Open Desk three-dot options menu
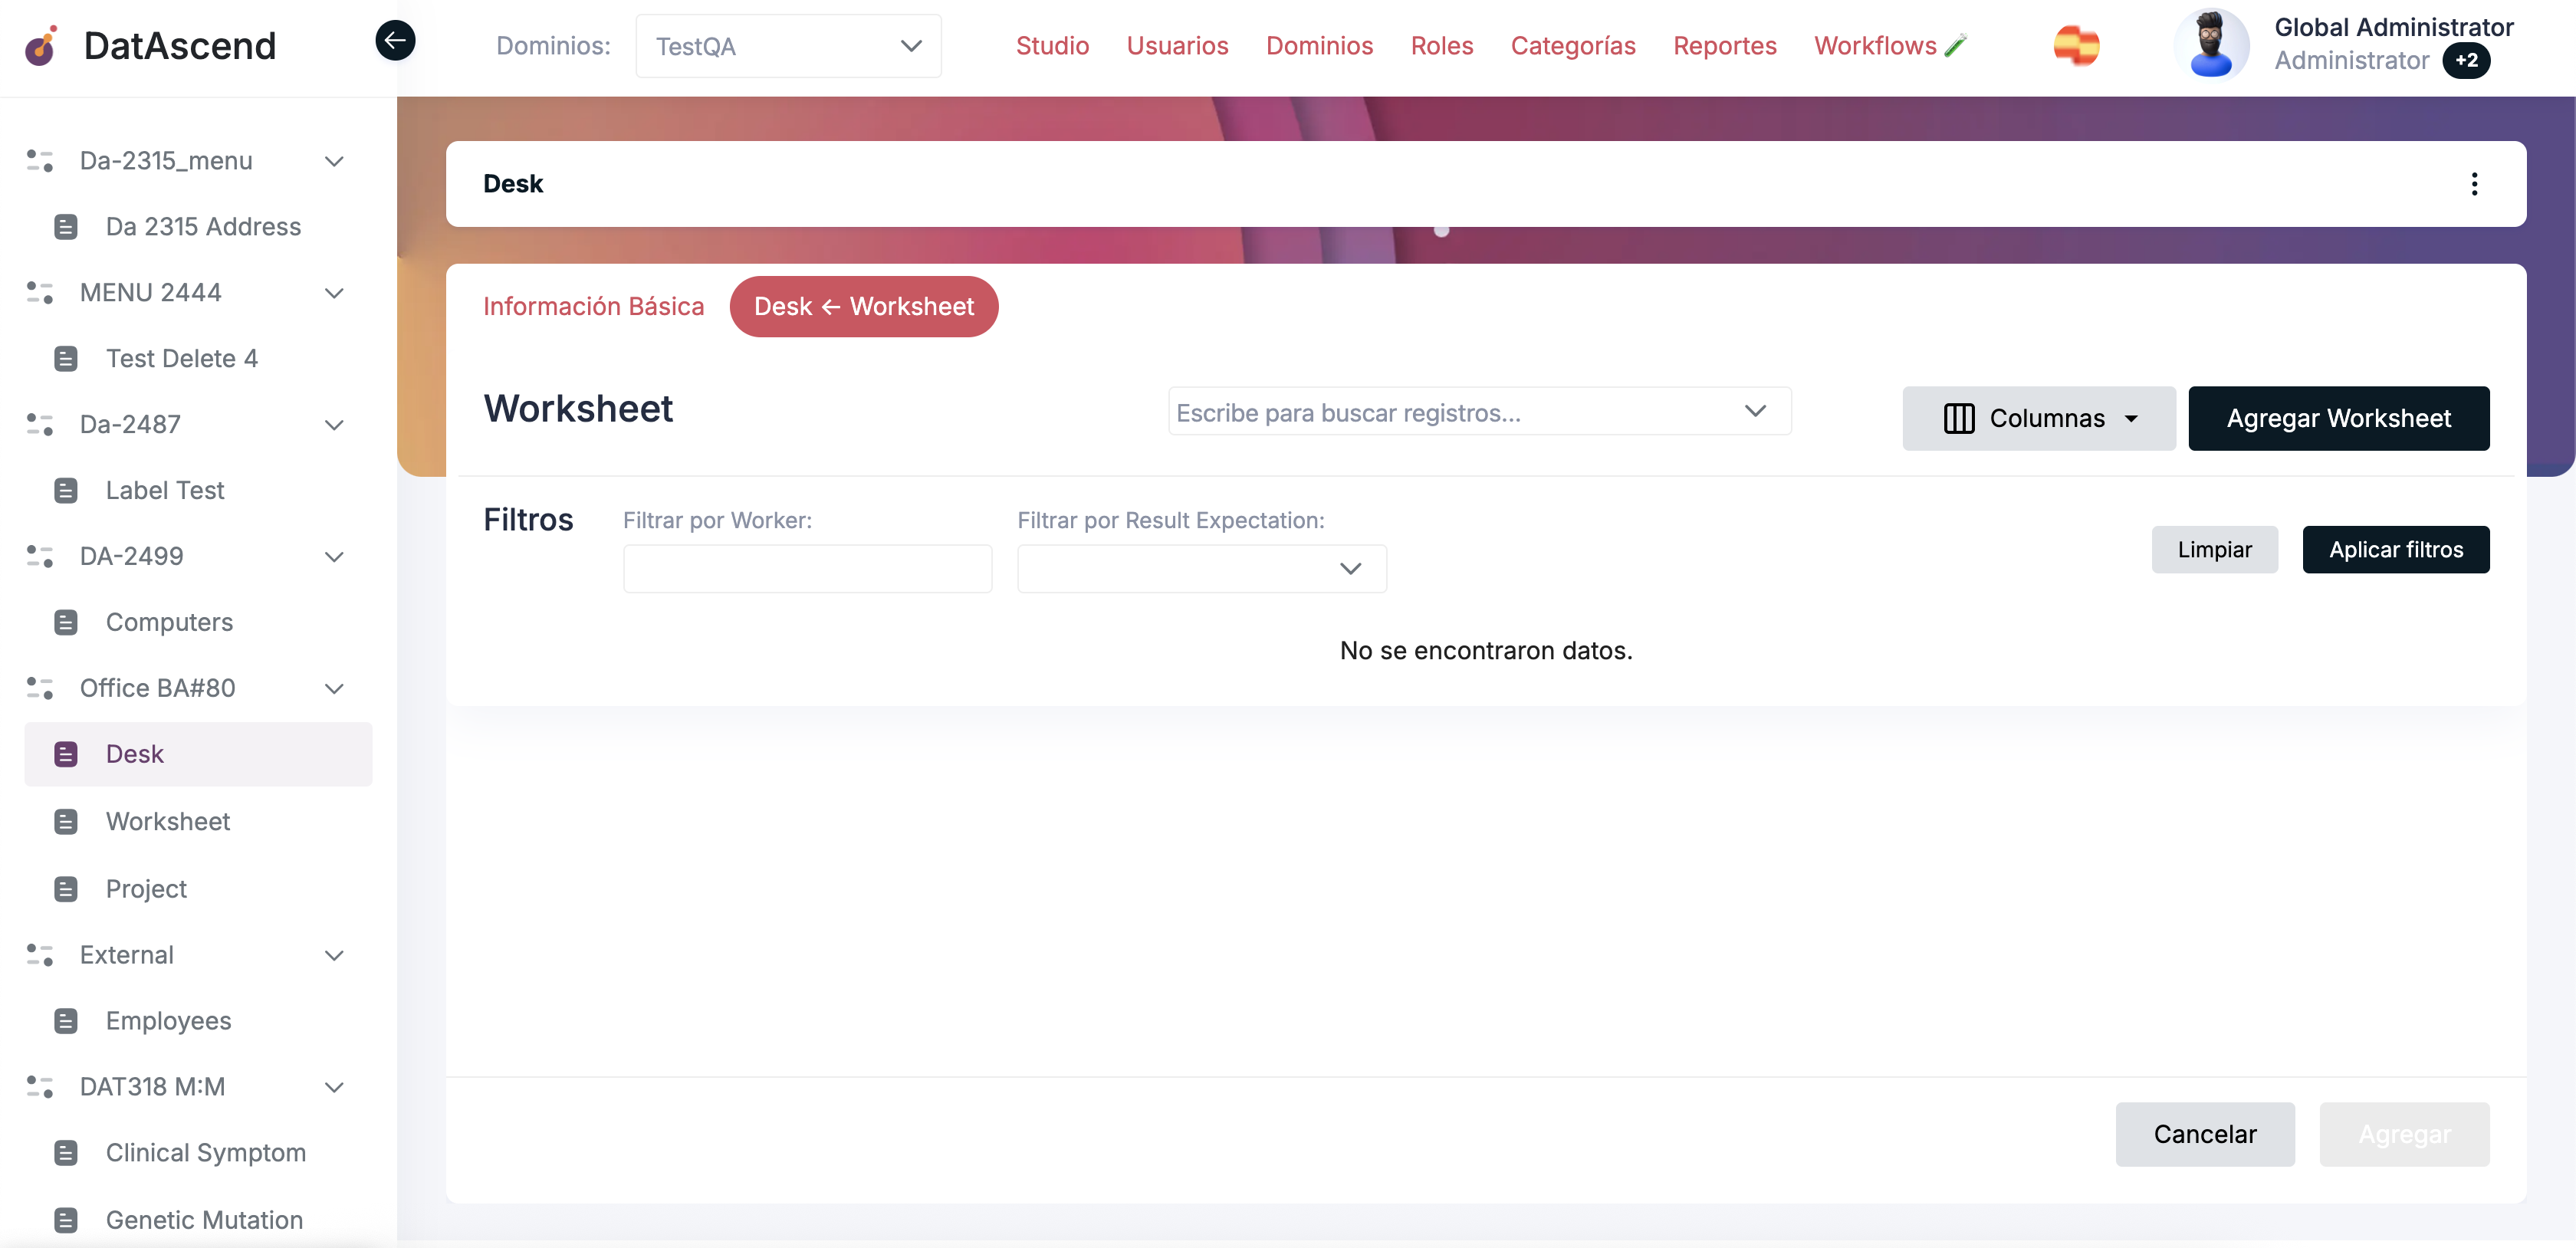Viewport: 2576px width, 1248px height. point(2474,184)
